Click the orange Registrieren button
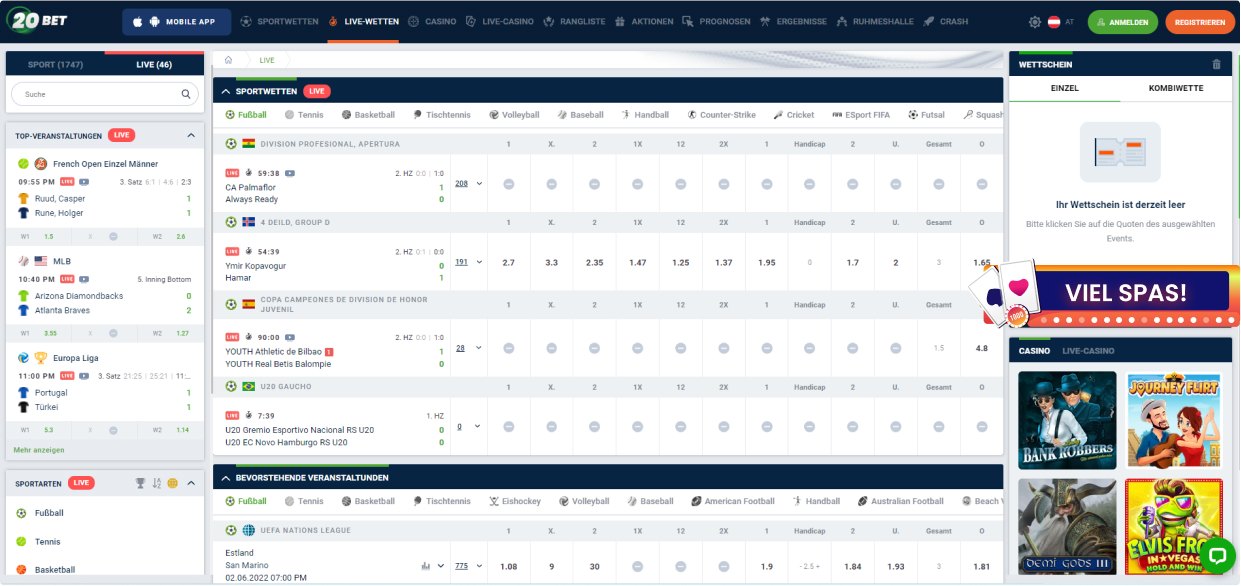 1199,22
